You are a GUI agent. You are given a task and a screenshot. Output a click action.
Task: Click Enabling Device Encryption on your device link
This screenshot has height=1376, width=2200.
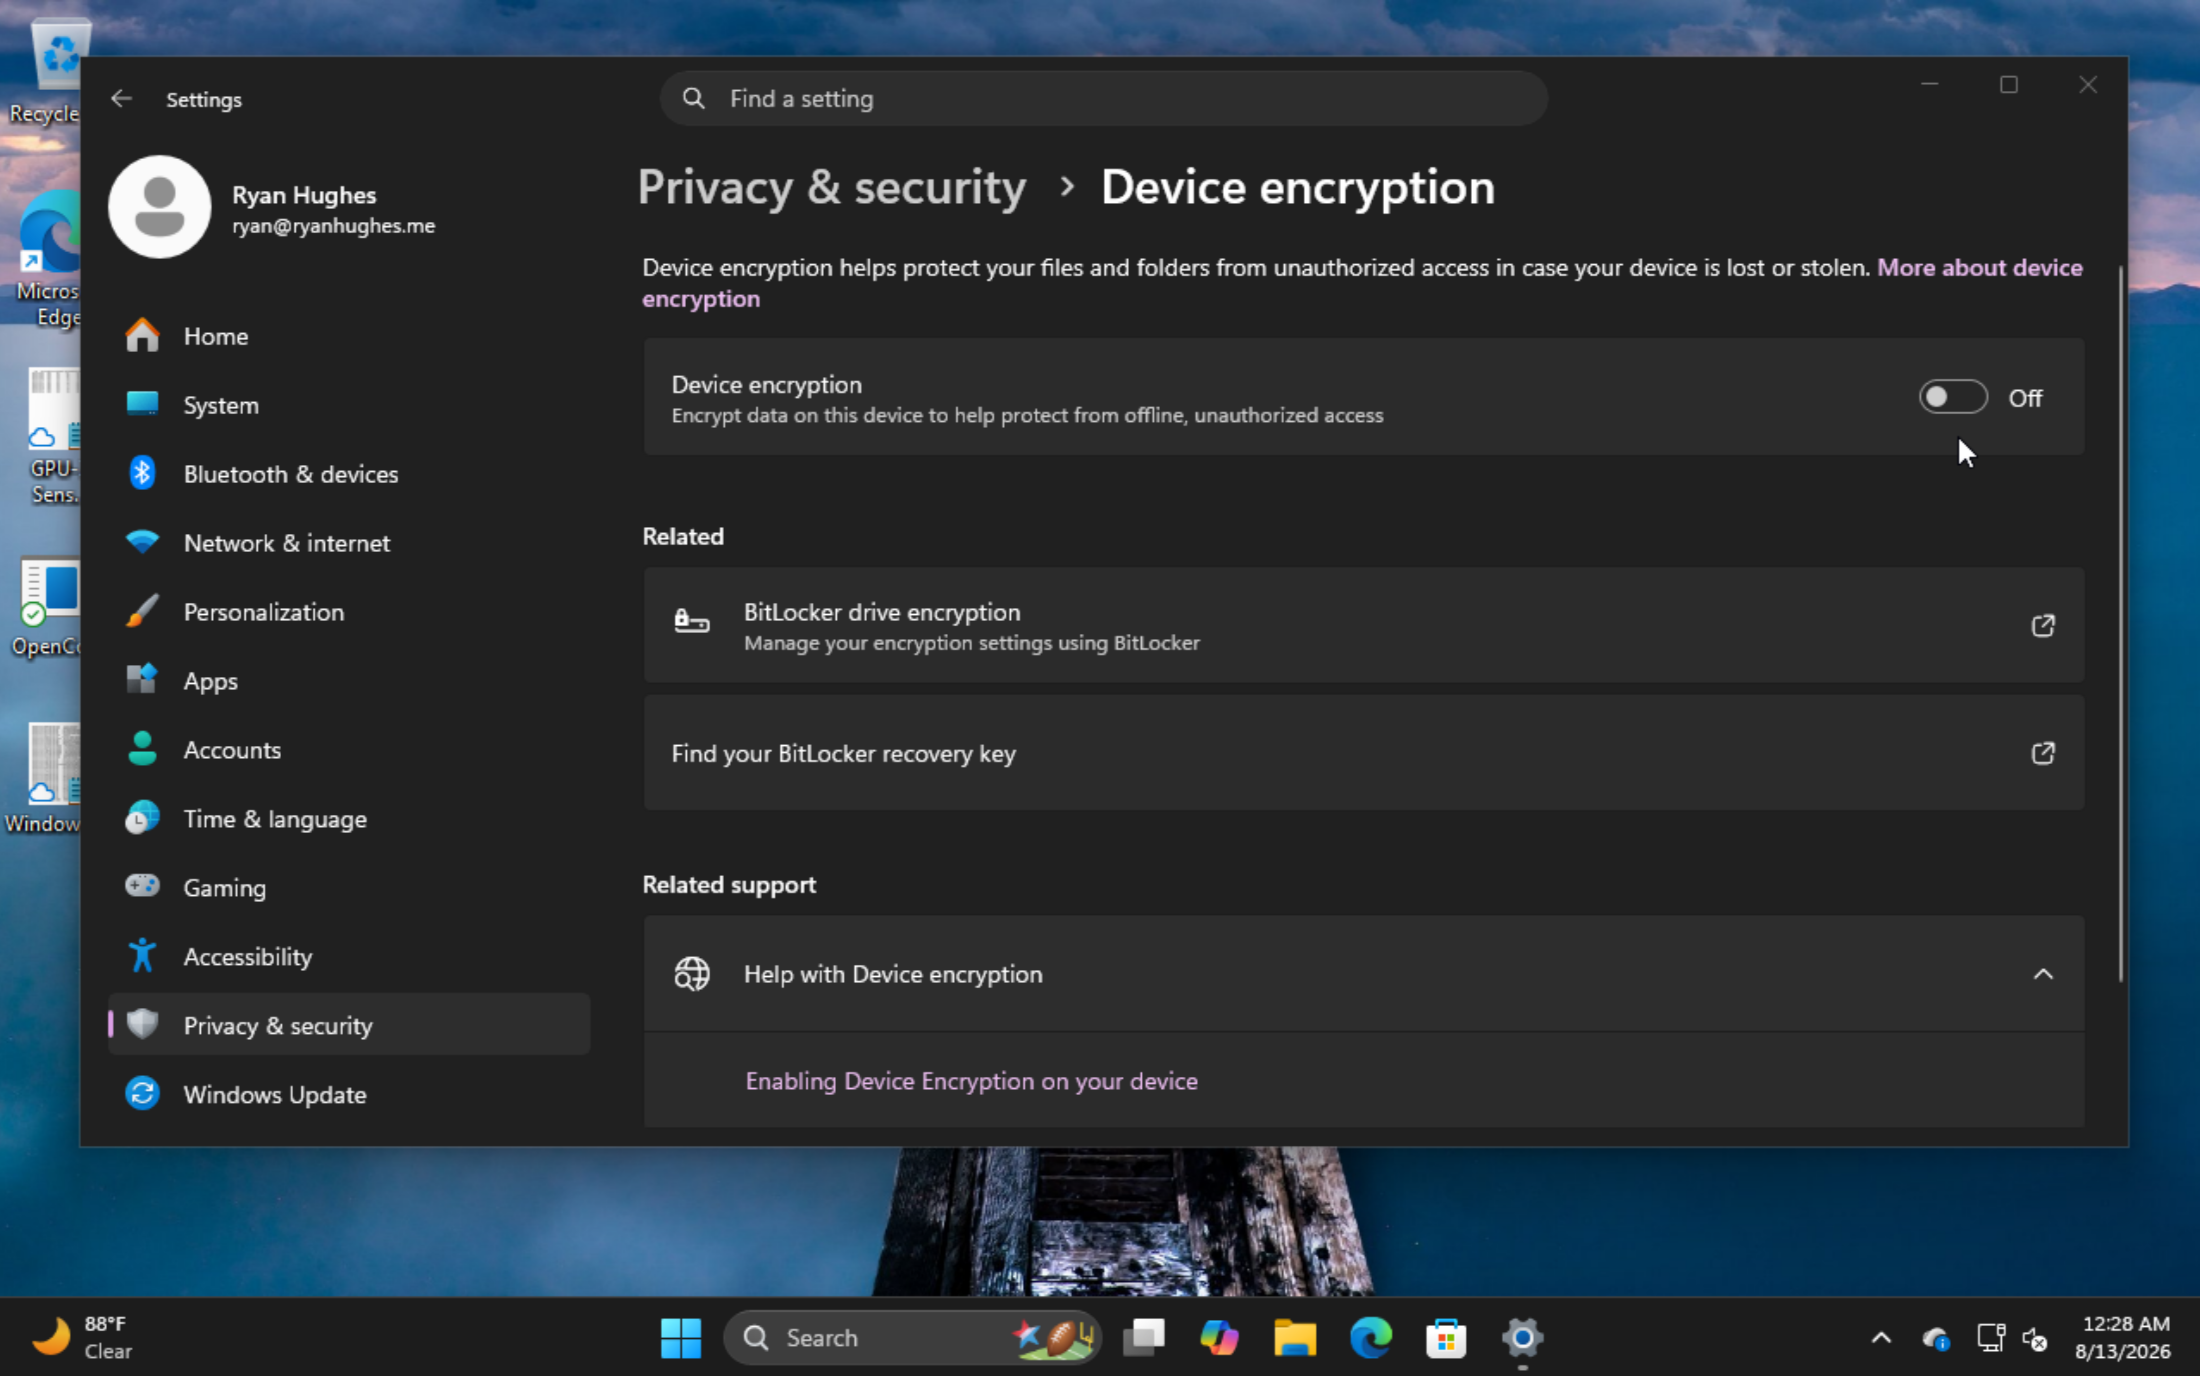point(971,1081)
